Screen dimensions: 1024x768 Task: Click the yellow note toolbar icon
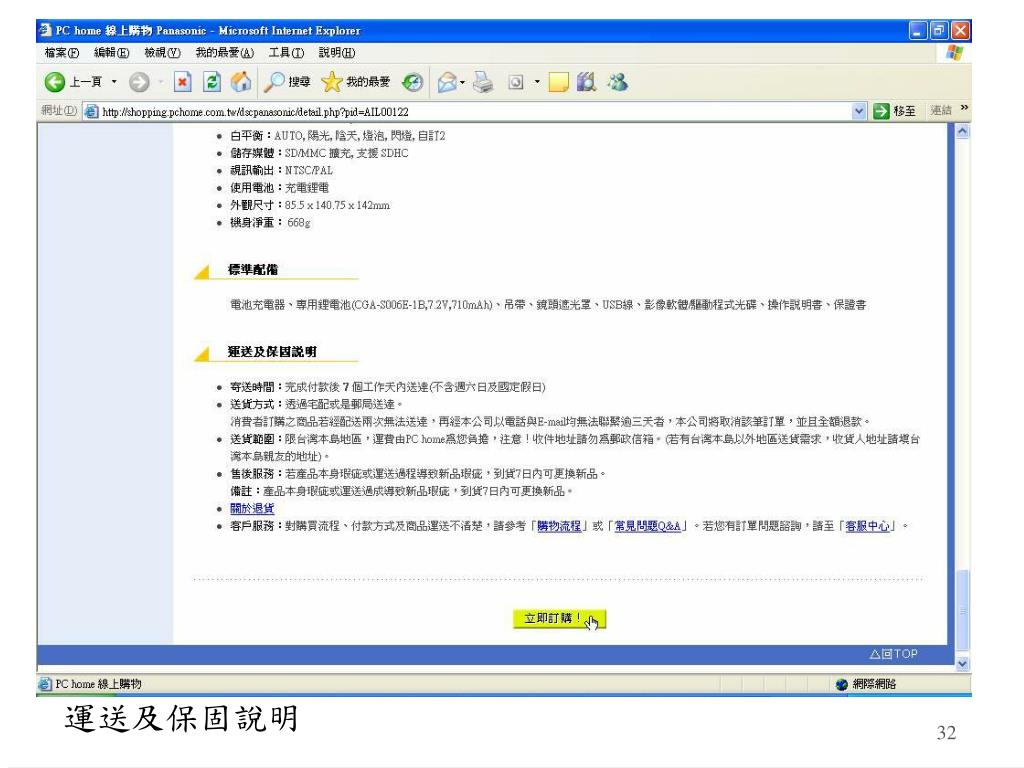[558, 82]
